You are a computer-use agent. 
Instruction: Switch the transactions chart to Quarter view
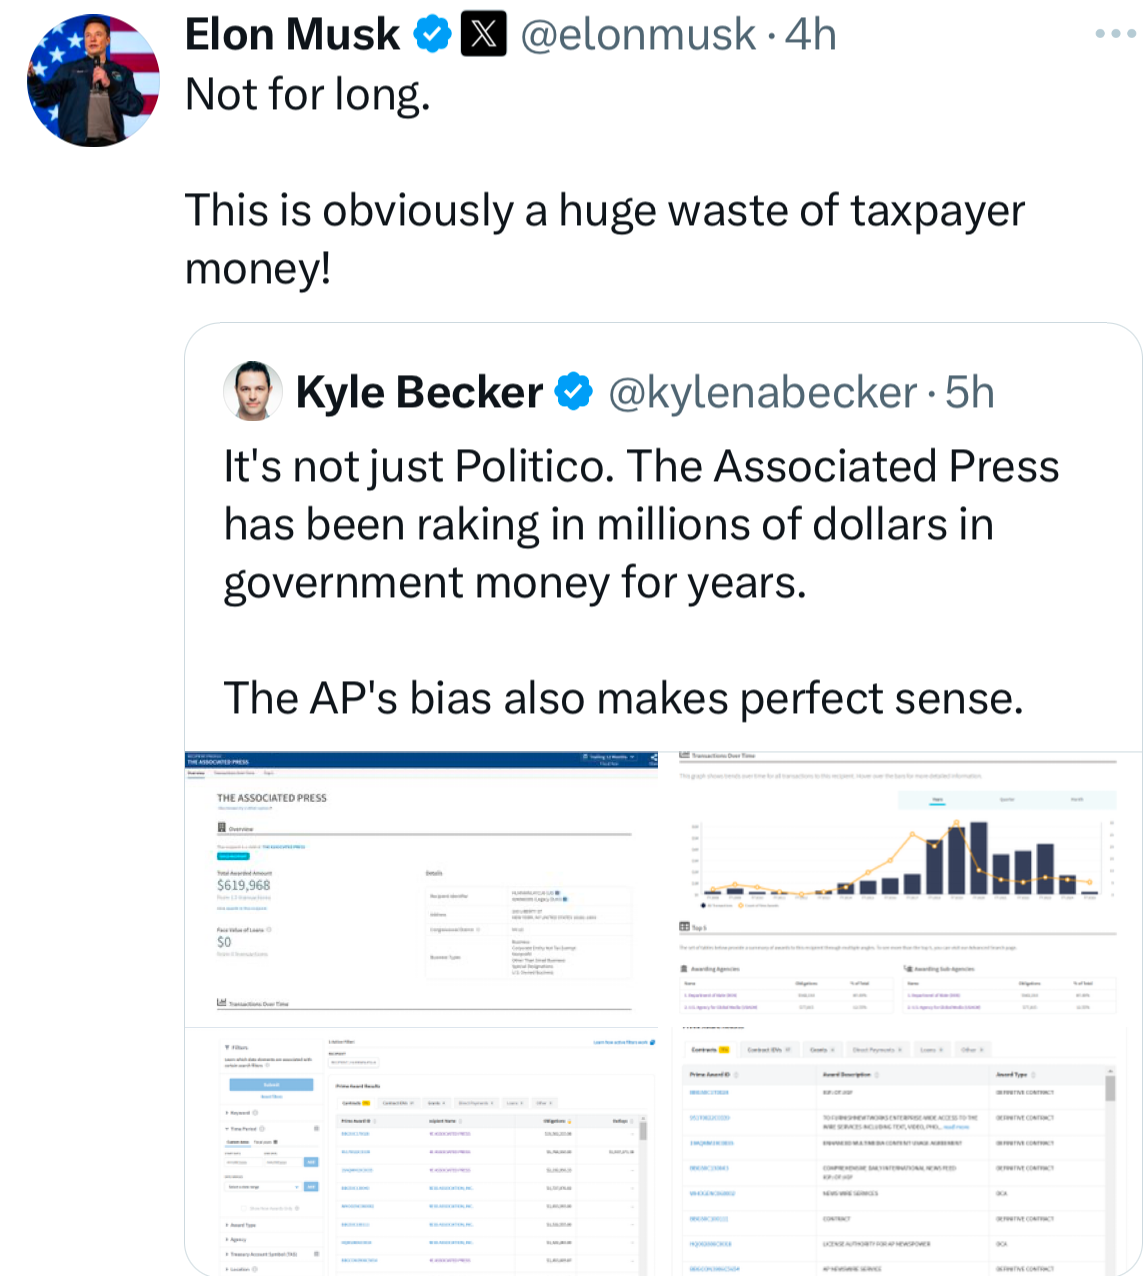pos(1007,800)
